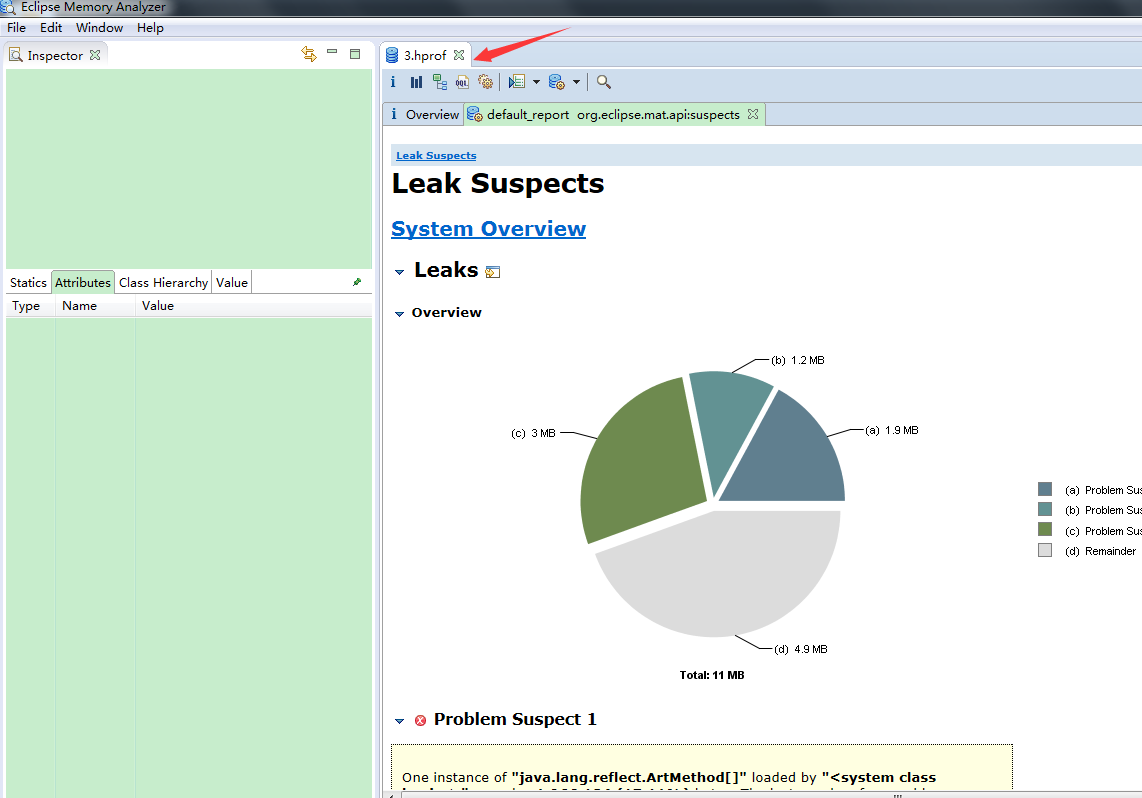Click the Find Object magnifier icon
Screen dimensions: 1142x798
[604, 82]
